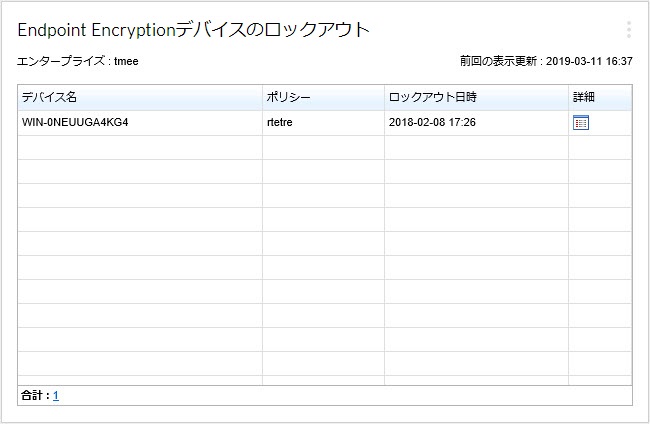Click divider between デバイス名 and ポリシー headers
Viewport: 650px width, 424px height.
[262, 98]
